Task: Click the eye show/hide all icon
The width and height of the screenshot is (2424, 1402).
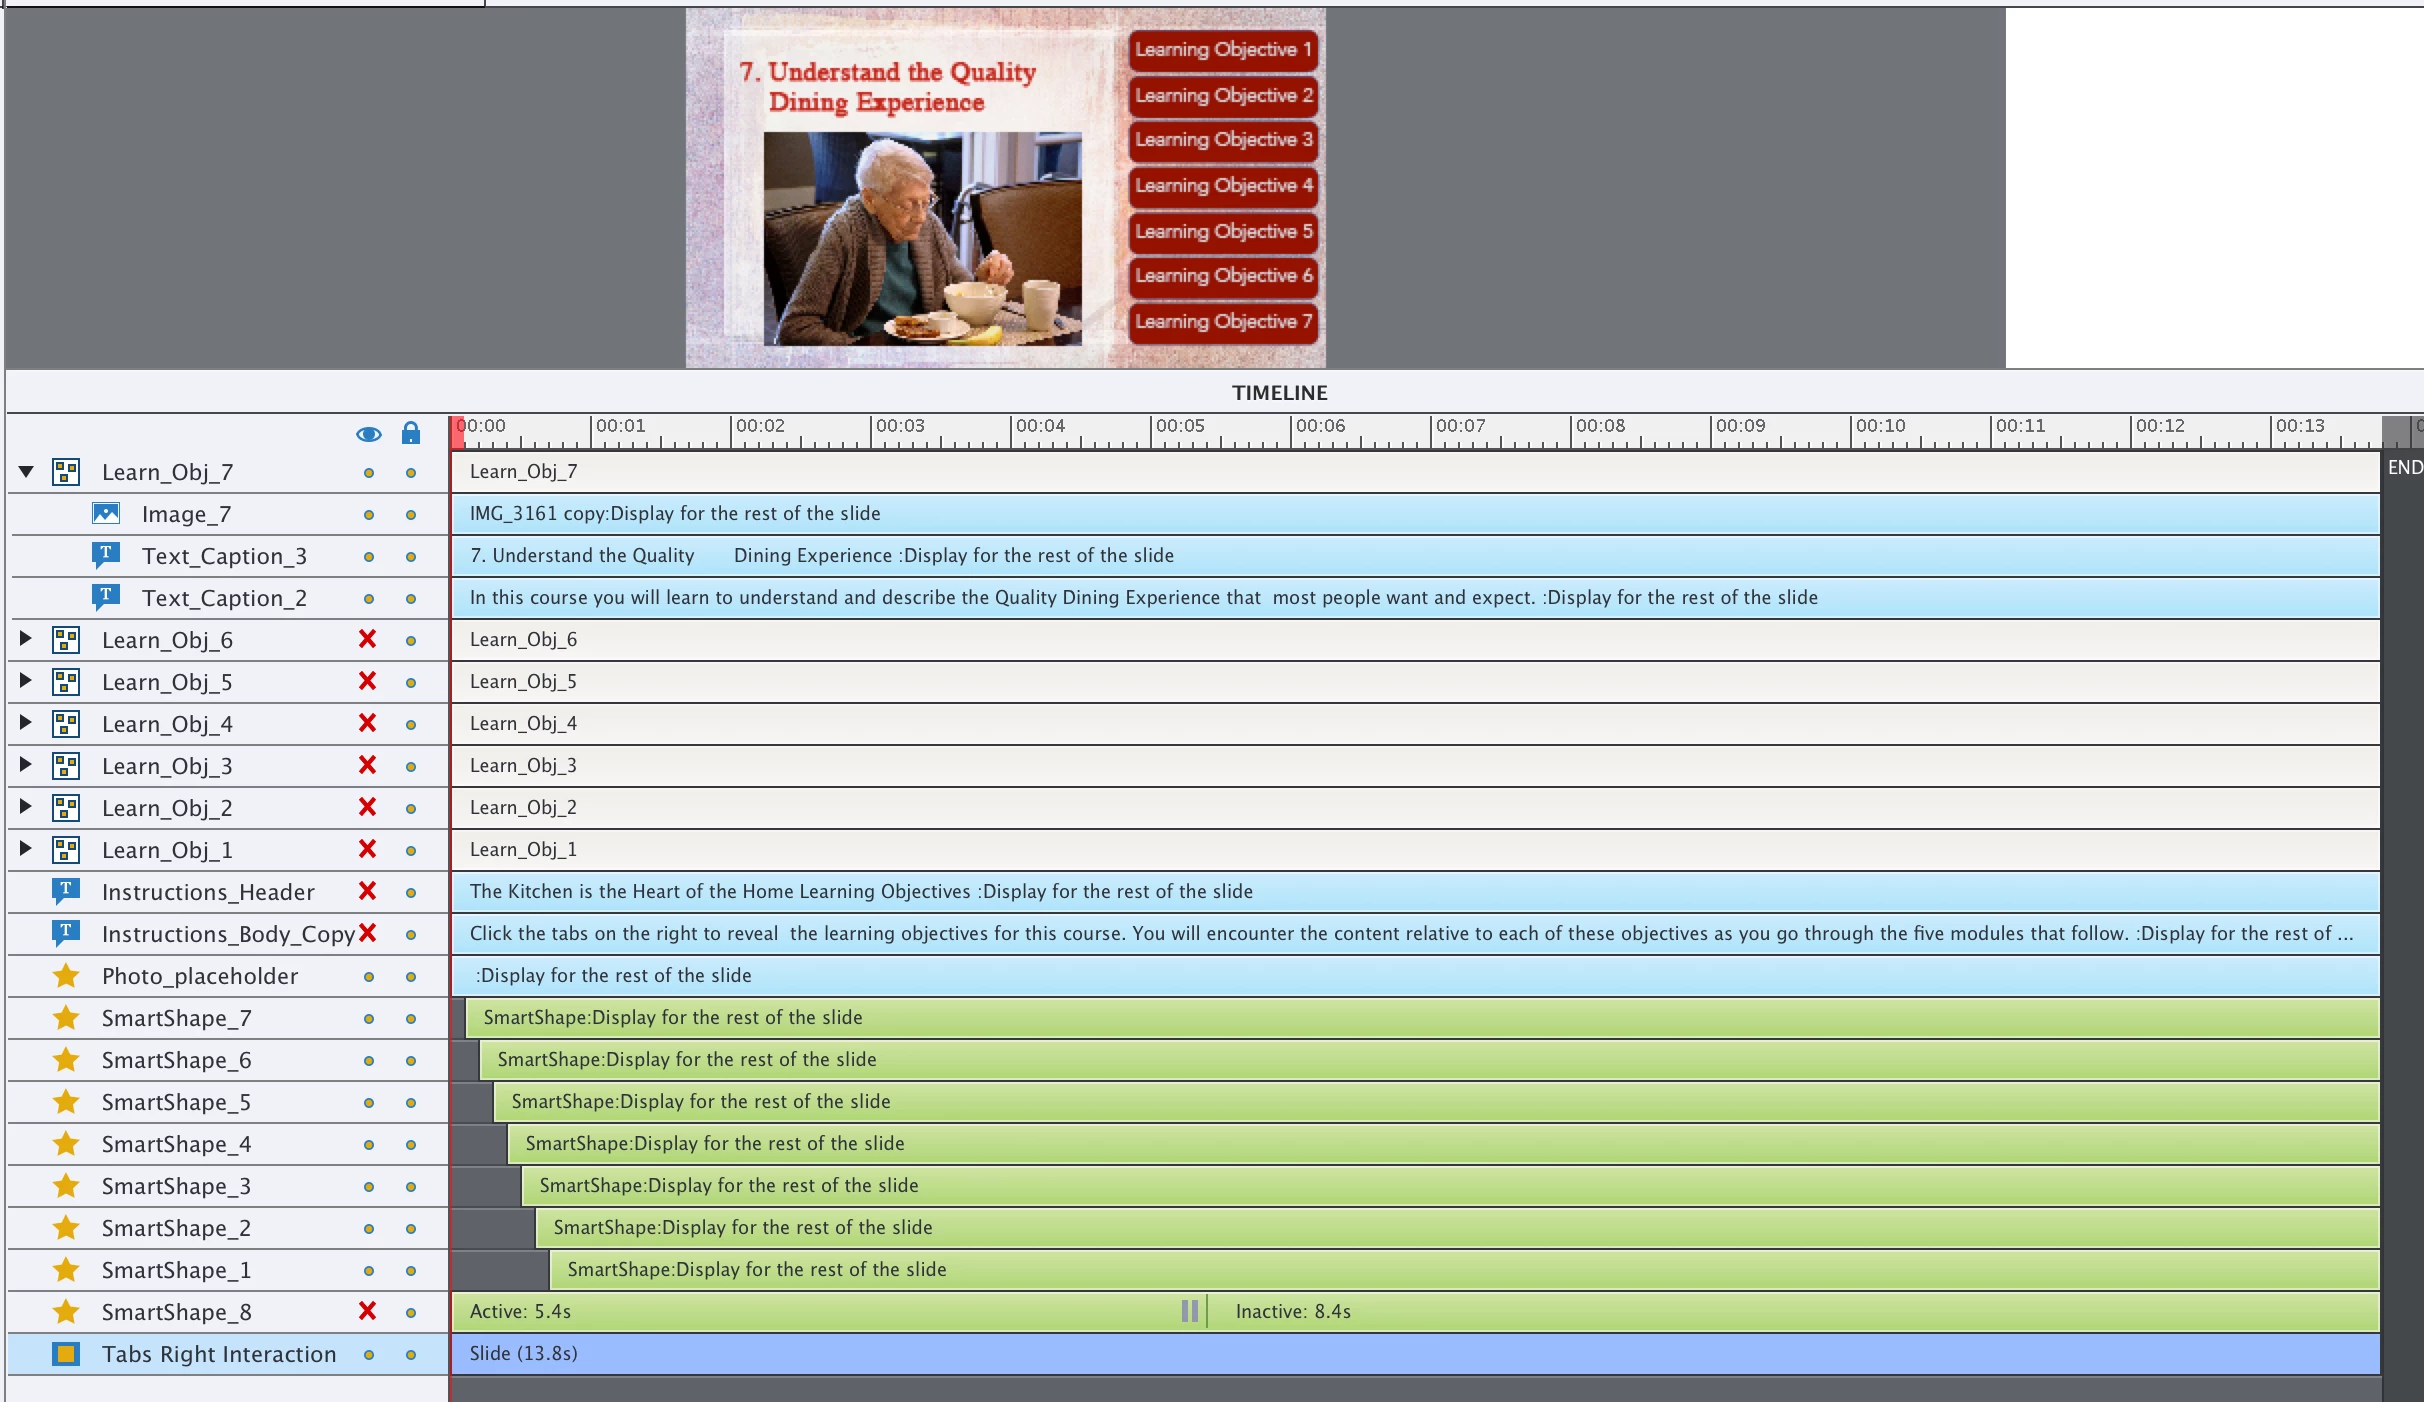Action: click(368, 434)
